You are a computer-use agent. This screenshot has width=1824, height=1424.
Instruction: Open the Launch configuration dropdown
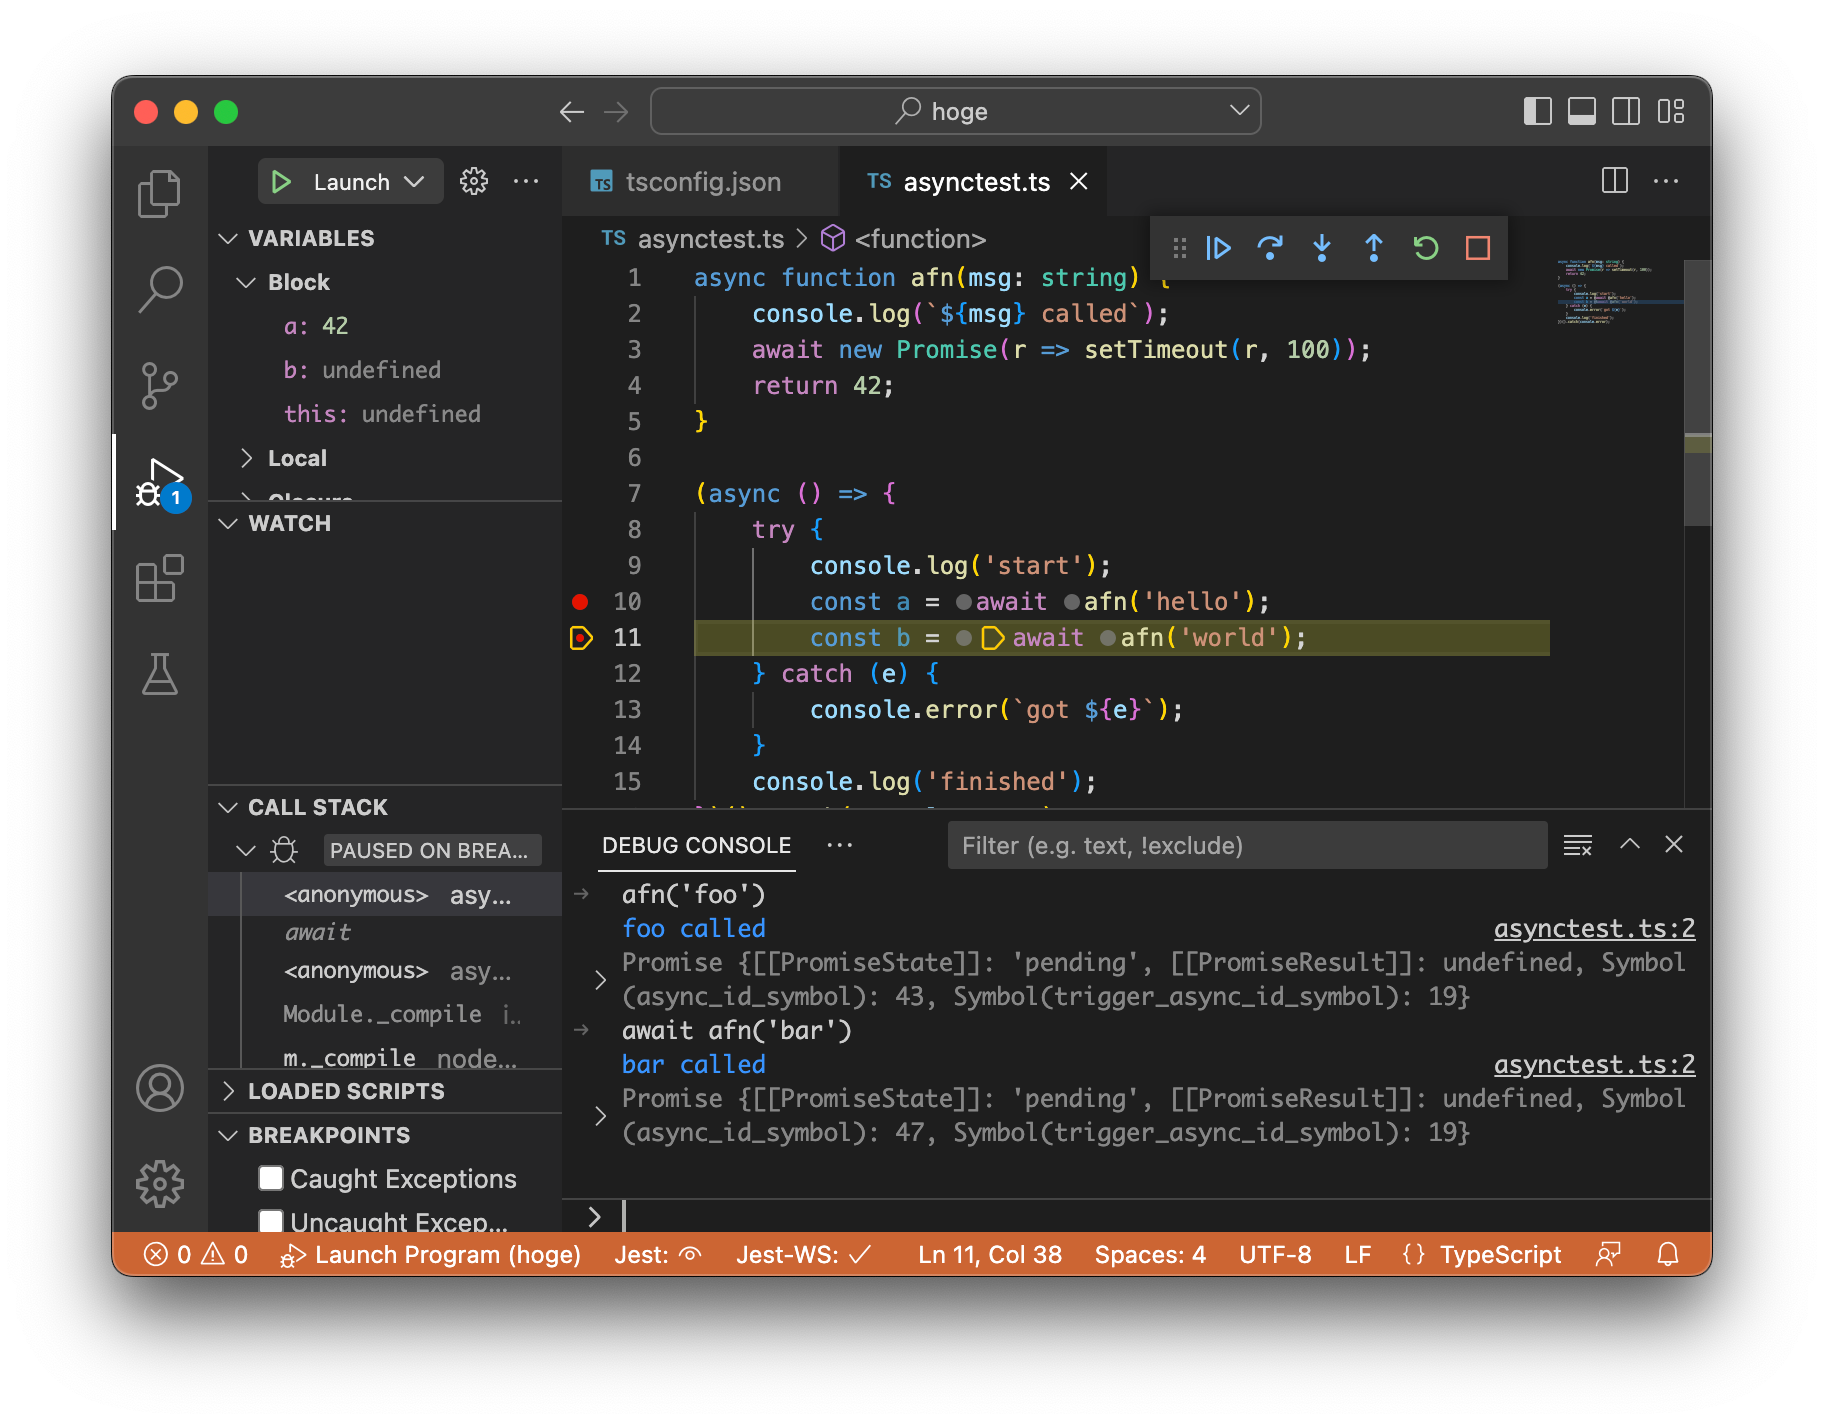(414, 182)
